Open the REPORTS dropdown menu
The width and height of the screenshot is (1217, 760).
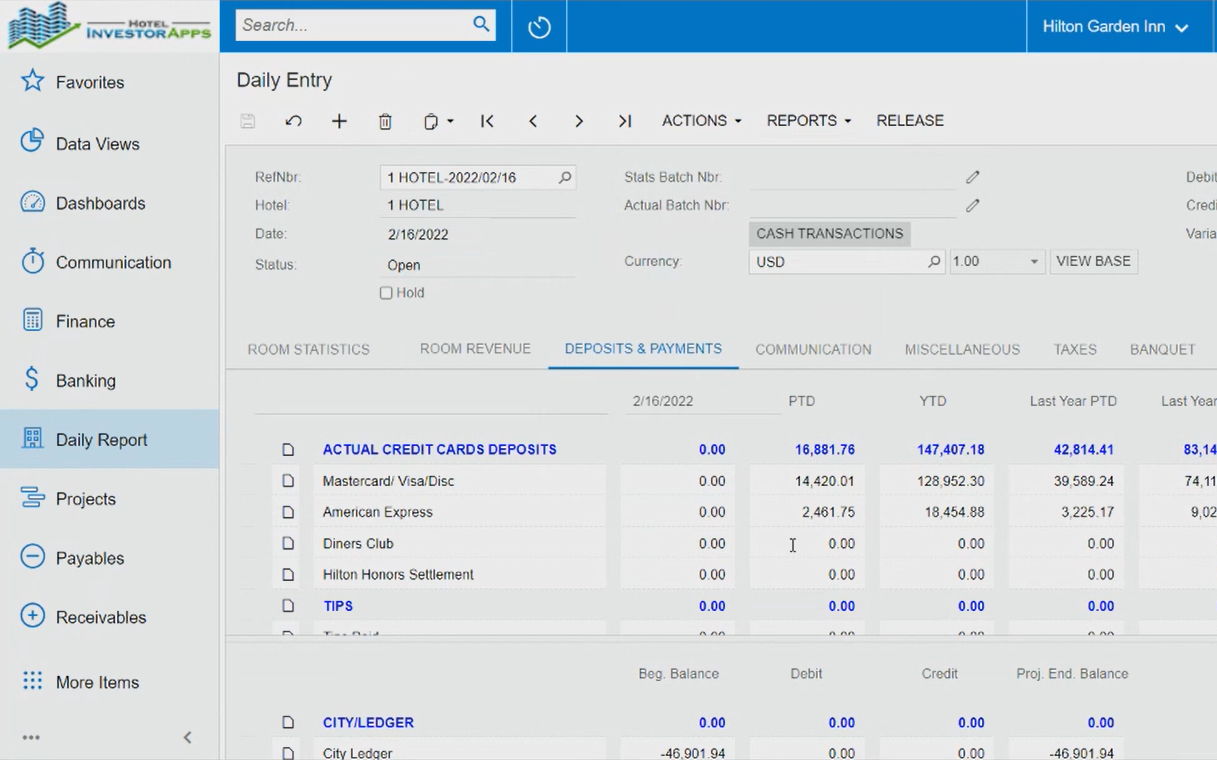808,121
